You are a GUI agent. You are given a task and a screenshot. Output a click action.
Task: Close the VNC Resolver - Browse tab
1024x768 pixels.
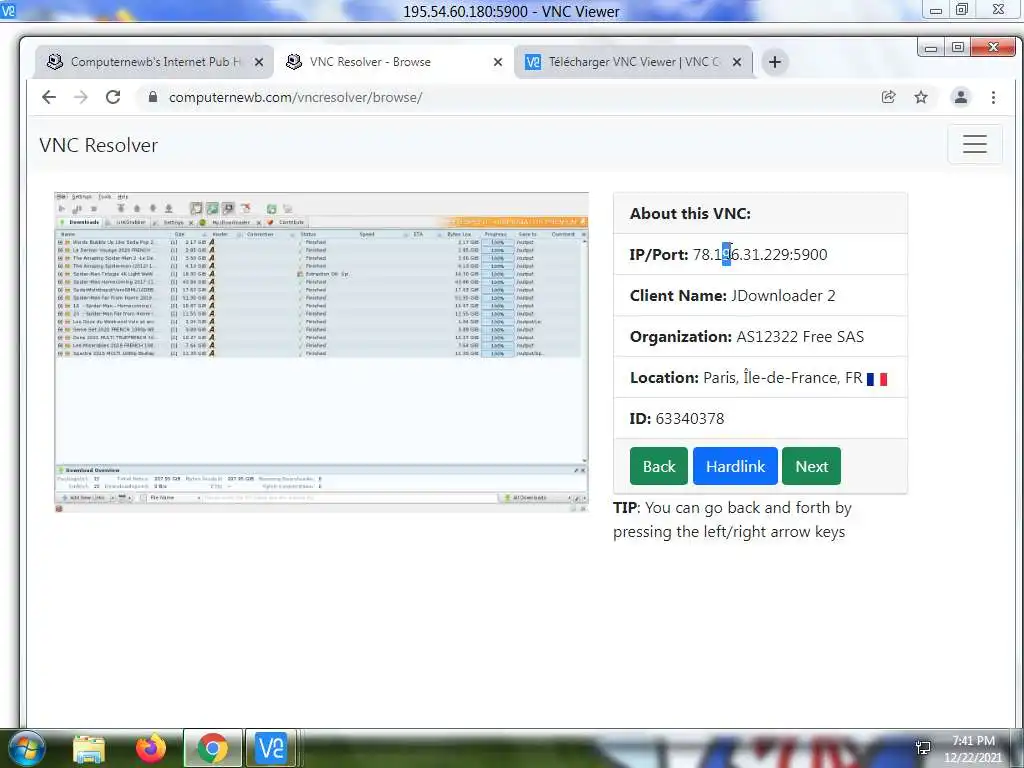(498, 62)
